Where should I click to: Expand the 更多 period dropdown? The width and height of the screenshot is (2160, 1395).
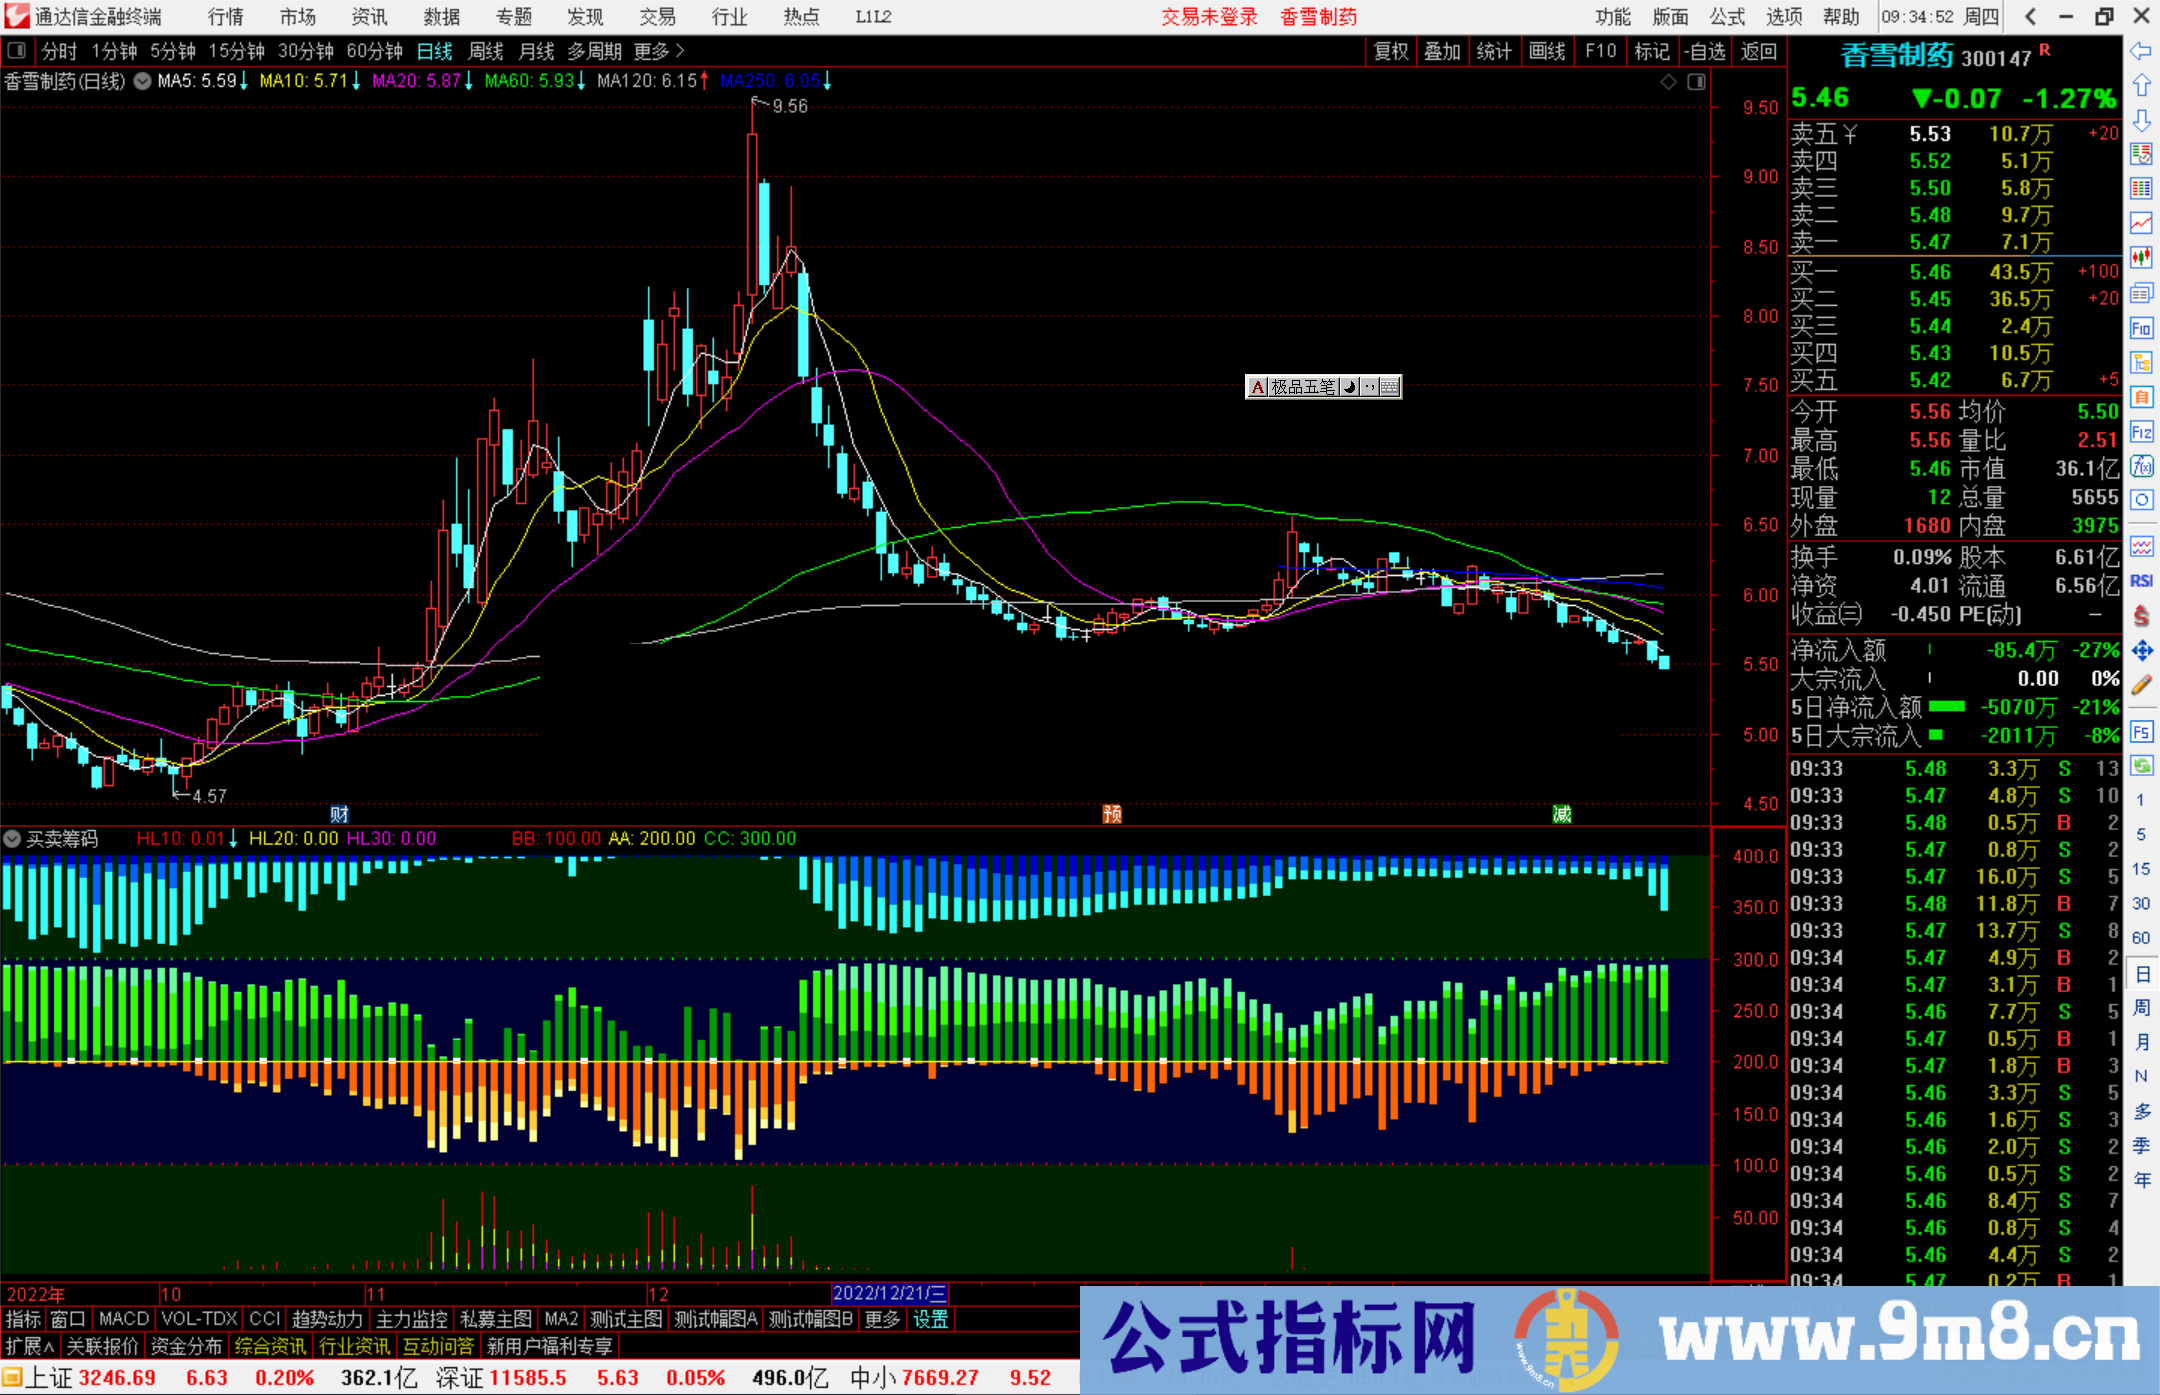pyautogui.click(x=651, y=51)
